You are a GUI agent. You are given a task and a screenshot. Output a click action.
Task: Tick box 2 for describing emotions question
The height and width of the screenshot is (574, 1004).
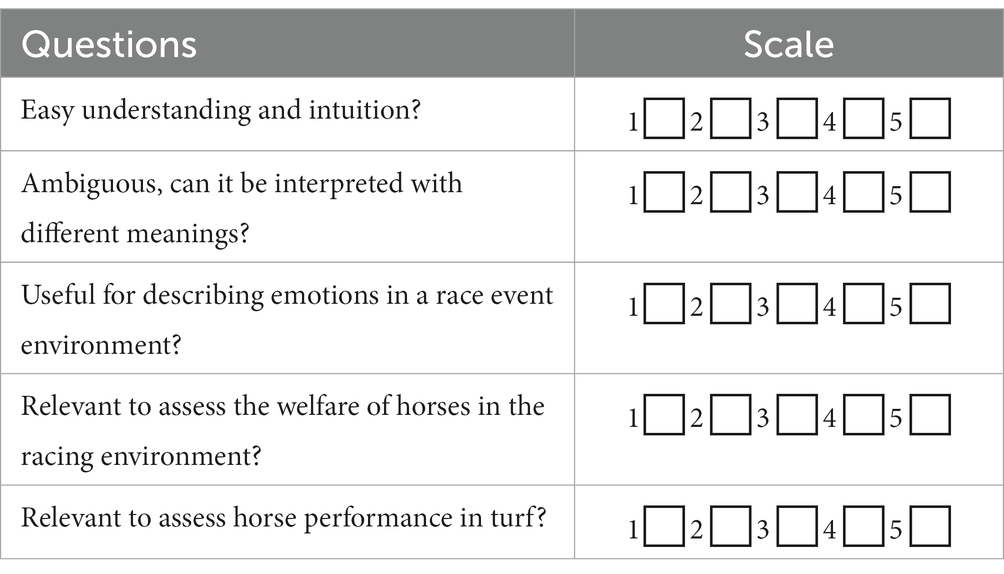pos(731,304)
